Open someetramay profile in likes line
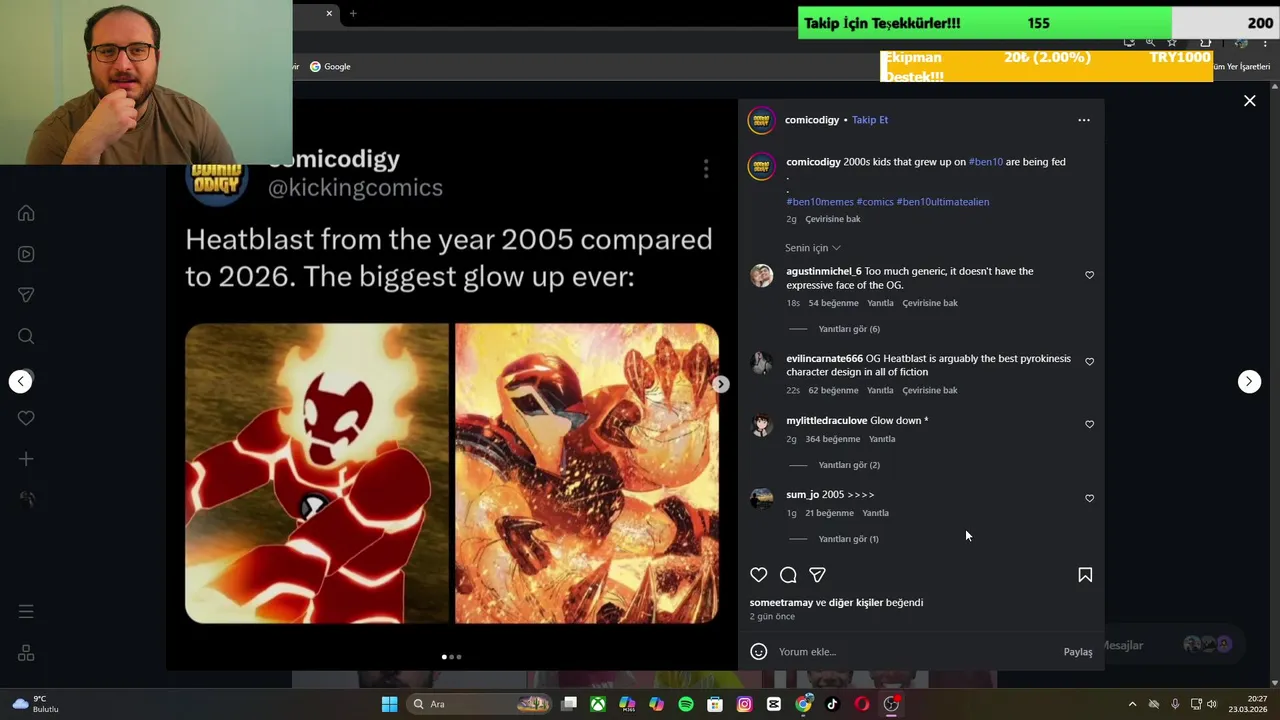1280x720 pixels. (x=782, y=603)
